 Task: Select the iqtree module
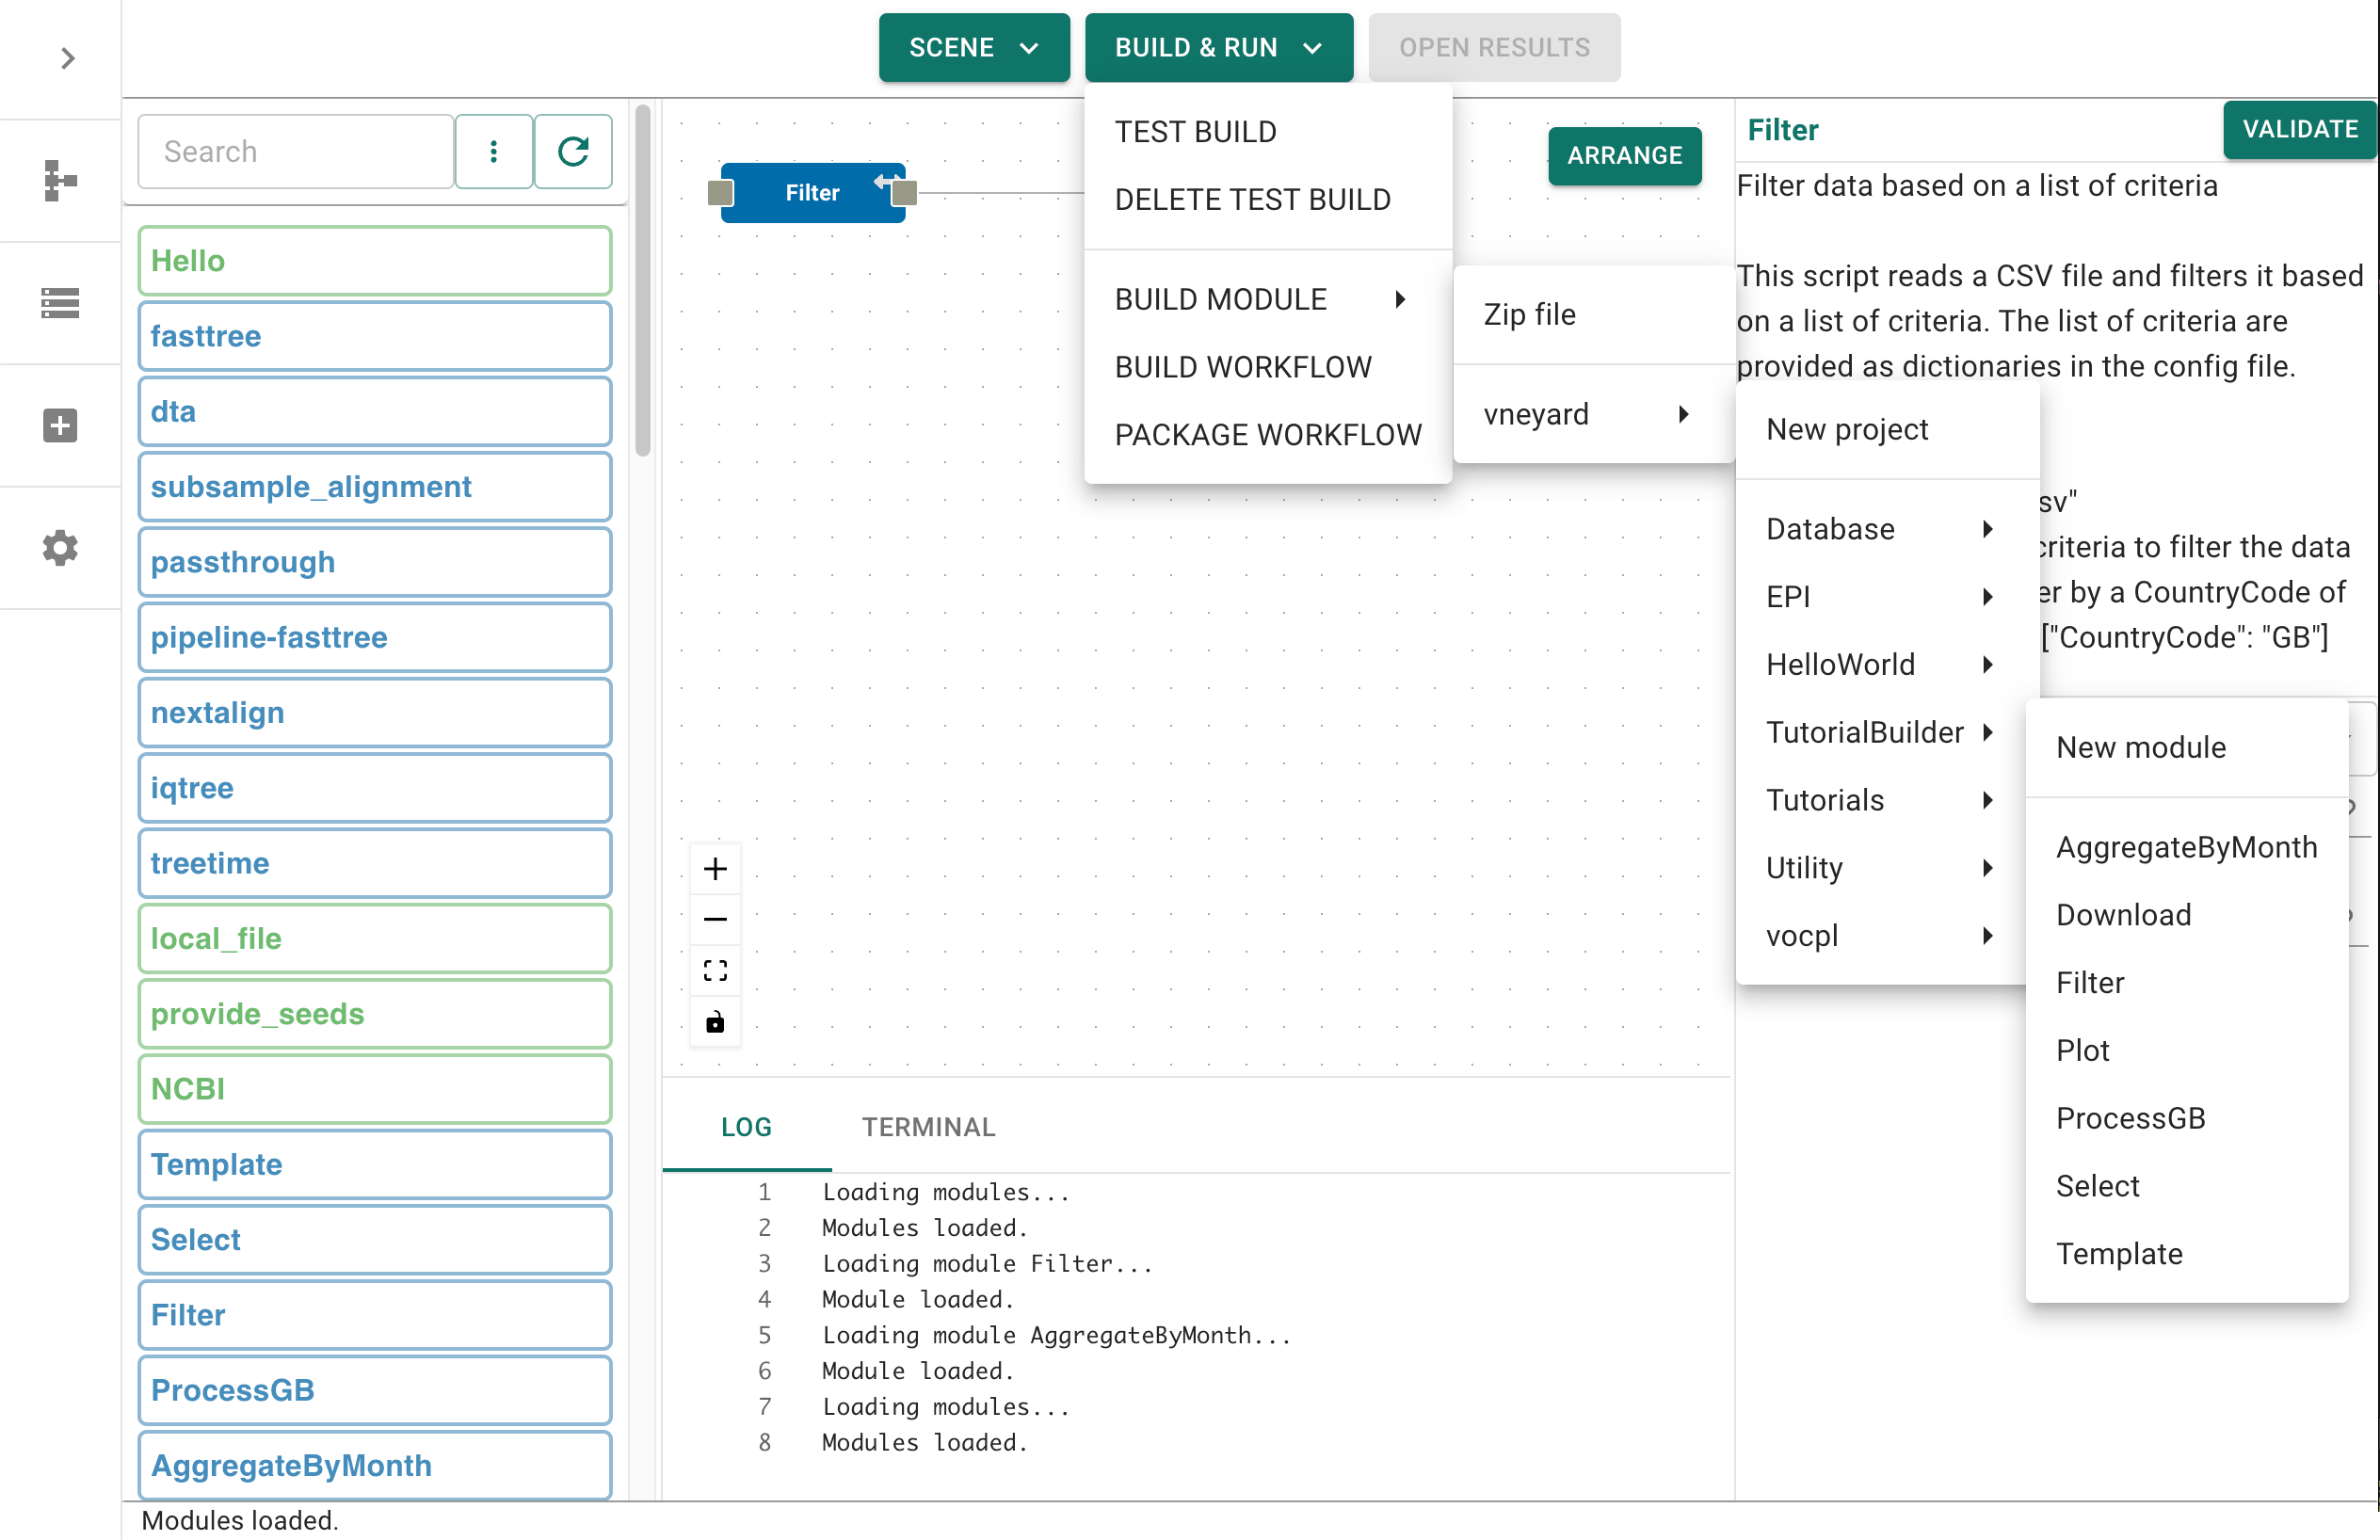point(375,788)
